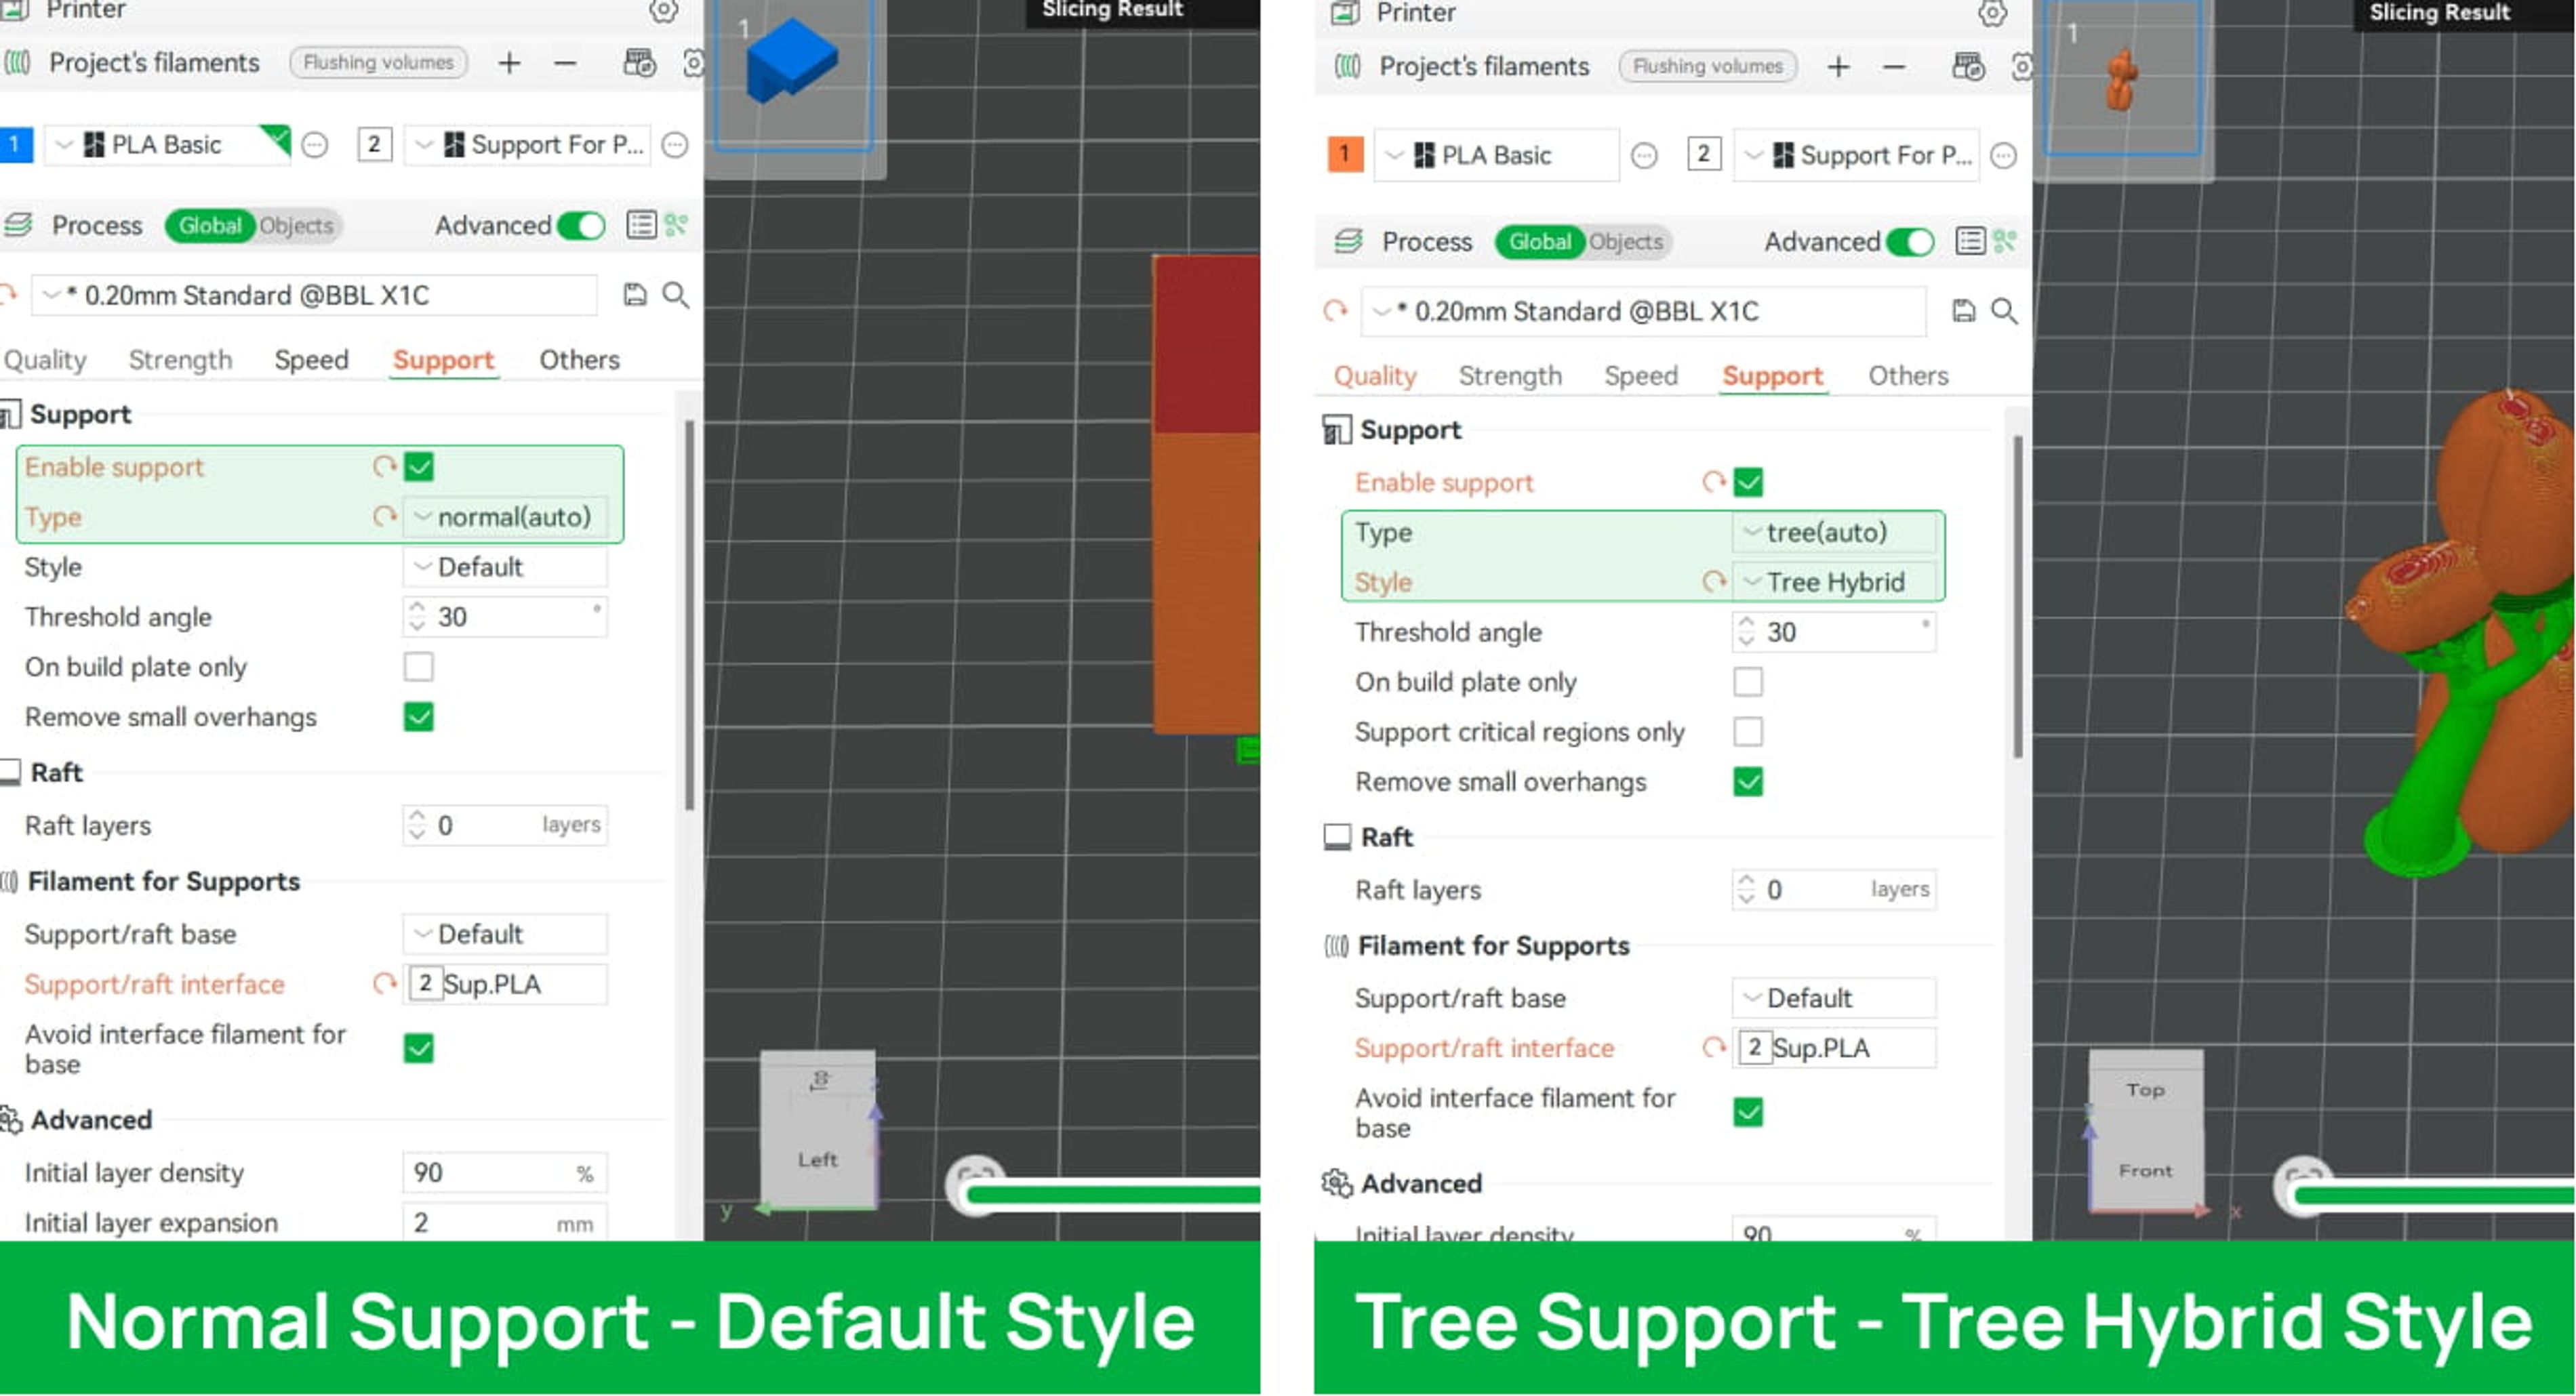Toggle Advanced switch in right panel
Screen dimensions: 2576x1396
click(x=1910, y=241)
